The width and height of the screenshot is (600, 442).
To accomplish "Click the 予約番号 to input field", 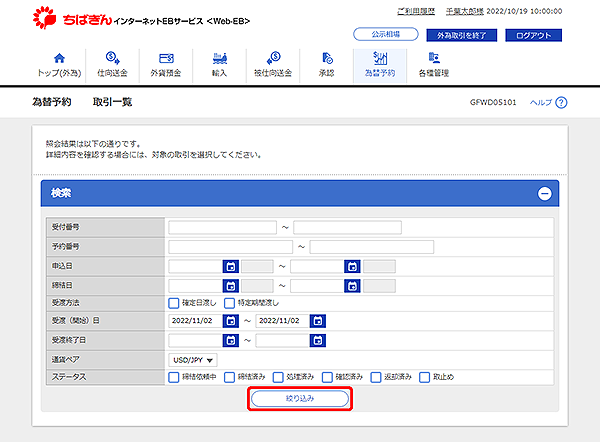I will tap(372, 247).
